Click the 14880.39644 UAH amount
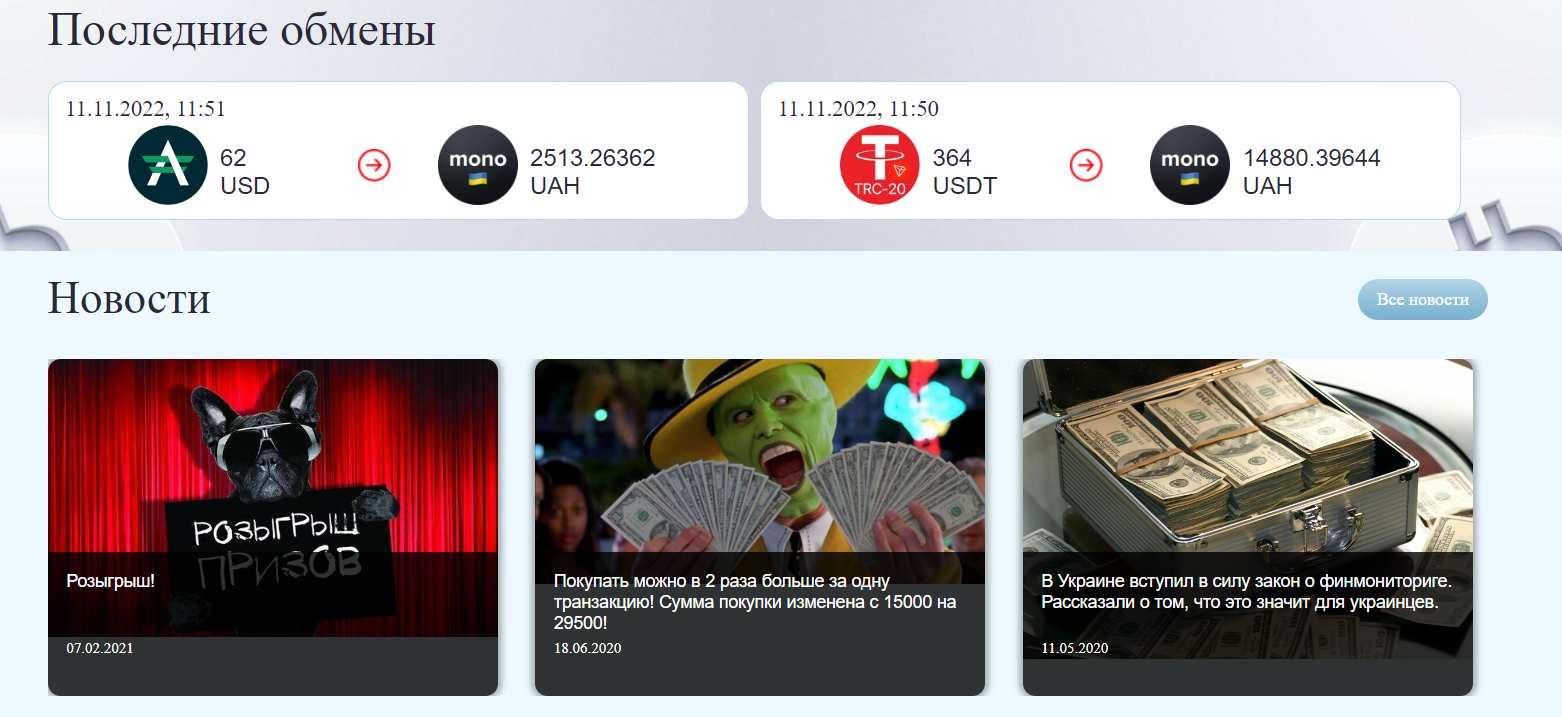 tap(1312, 172)
